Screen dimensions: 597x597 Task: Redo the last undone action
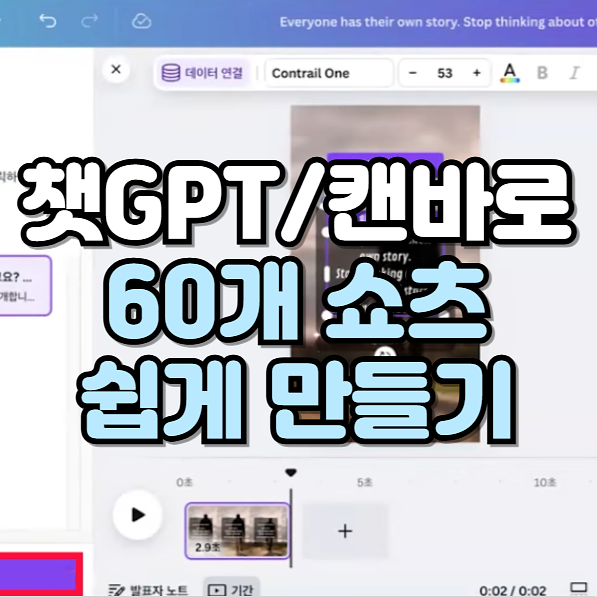click(89, 21)
